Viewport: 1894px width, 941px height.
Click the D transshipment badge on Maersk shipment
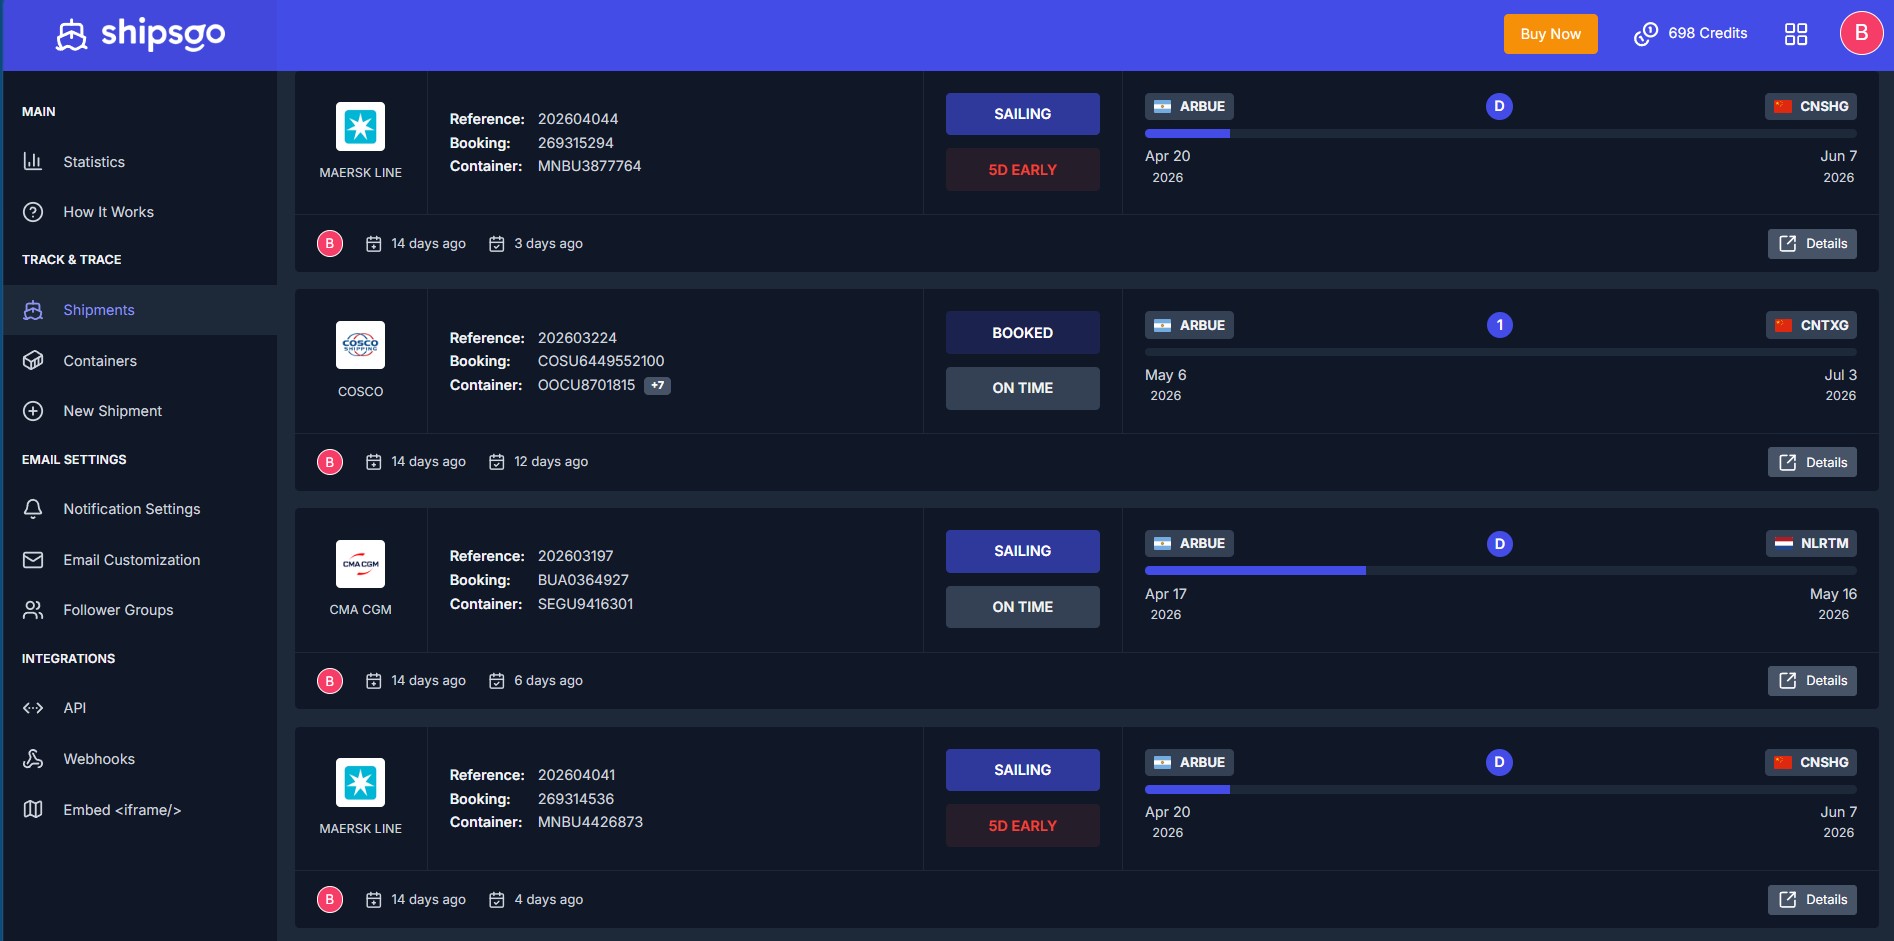tap(1499, 105)
